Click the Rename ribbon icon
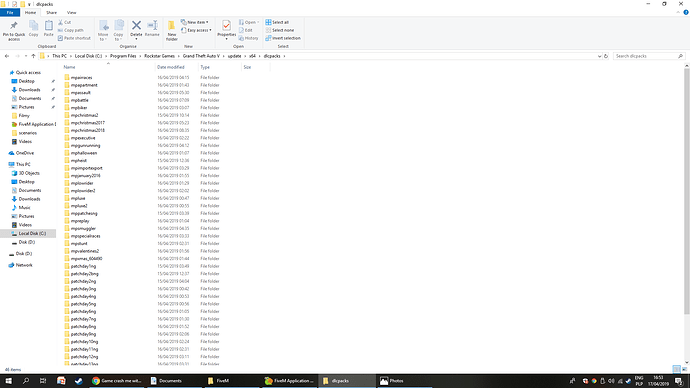 click(152, 26)
